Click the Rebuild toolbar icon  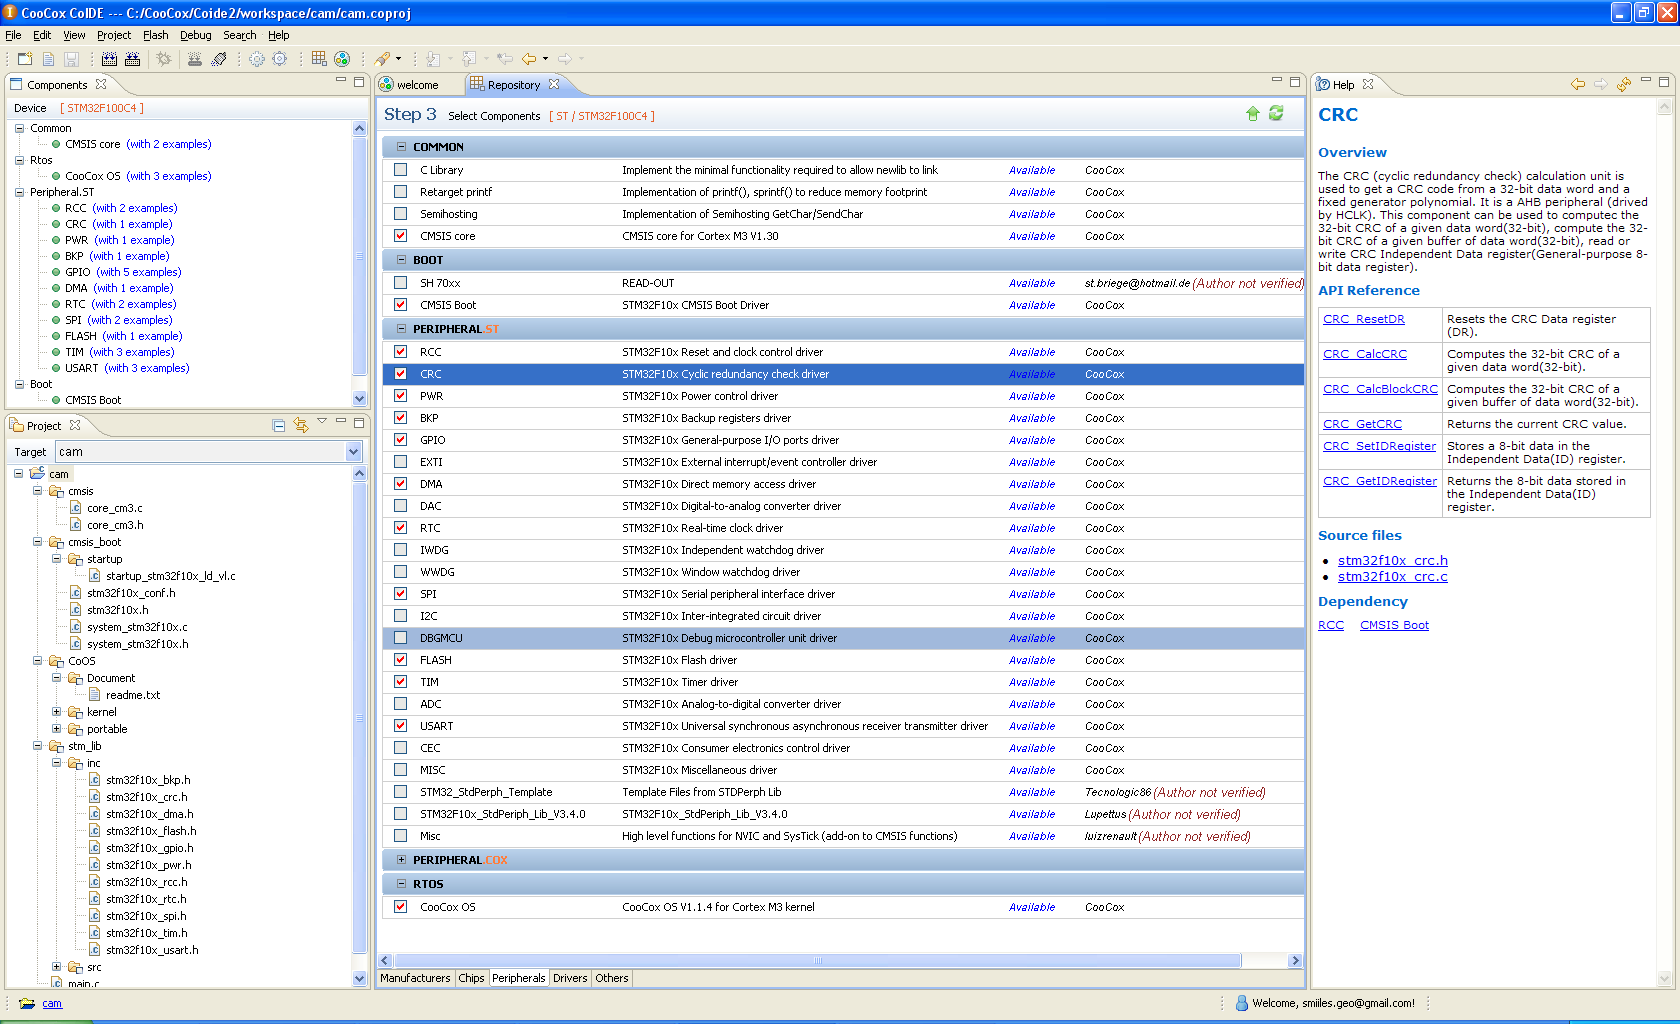coord(132,59)
